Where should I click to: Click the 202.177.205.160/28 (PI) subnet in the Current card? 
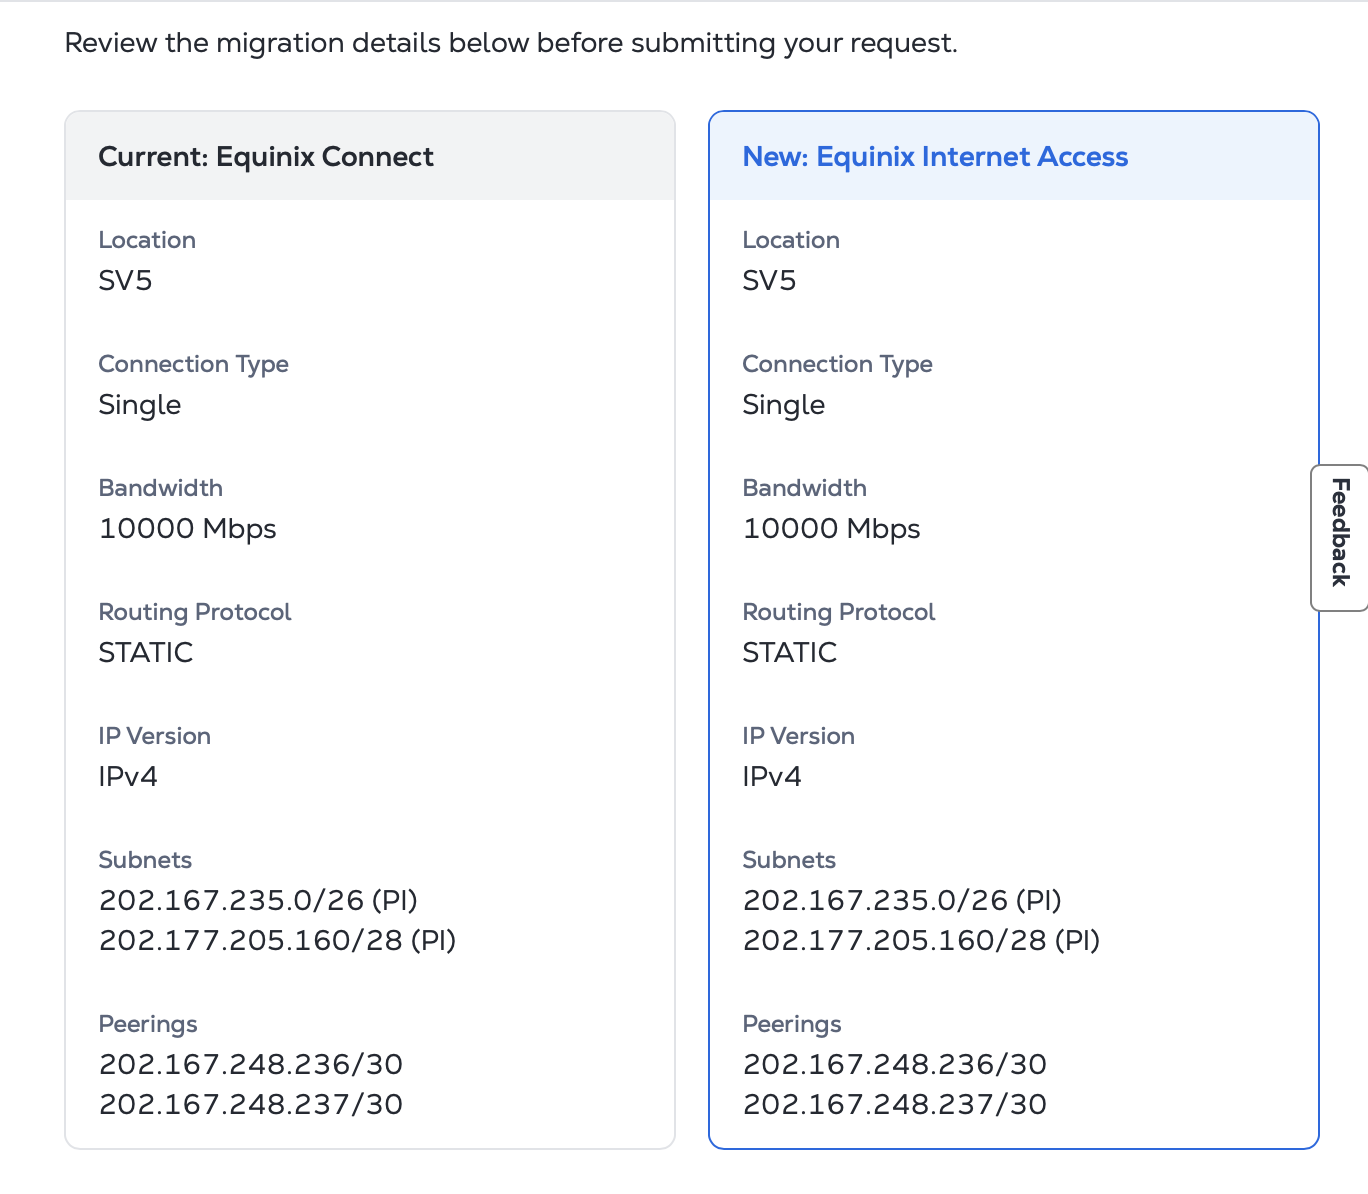tap(277, 940)
